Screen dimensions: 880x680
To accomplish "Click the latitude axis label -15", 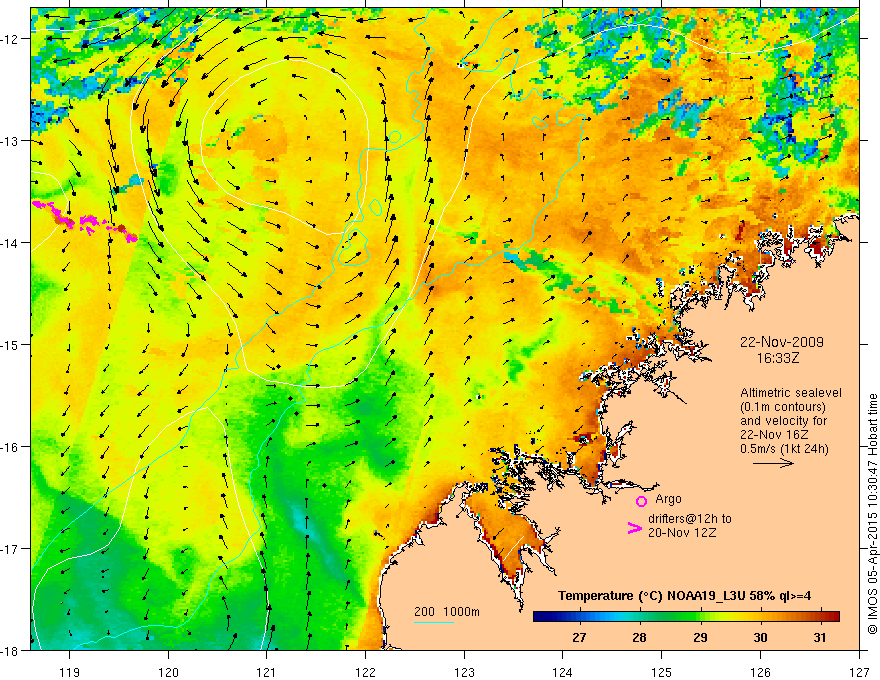I will [x=11, y=344].
